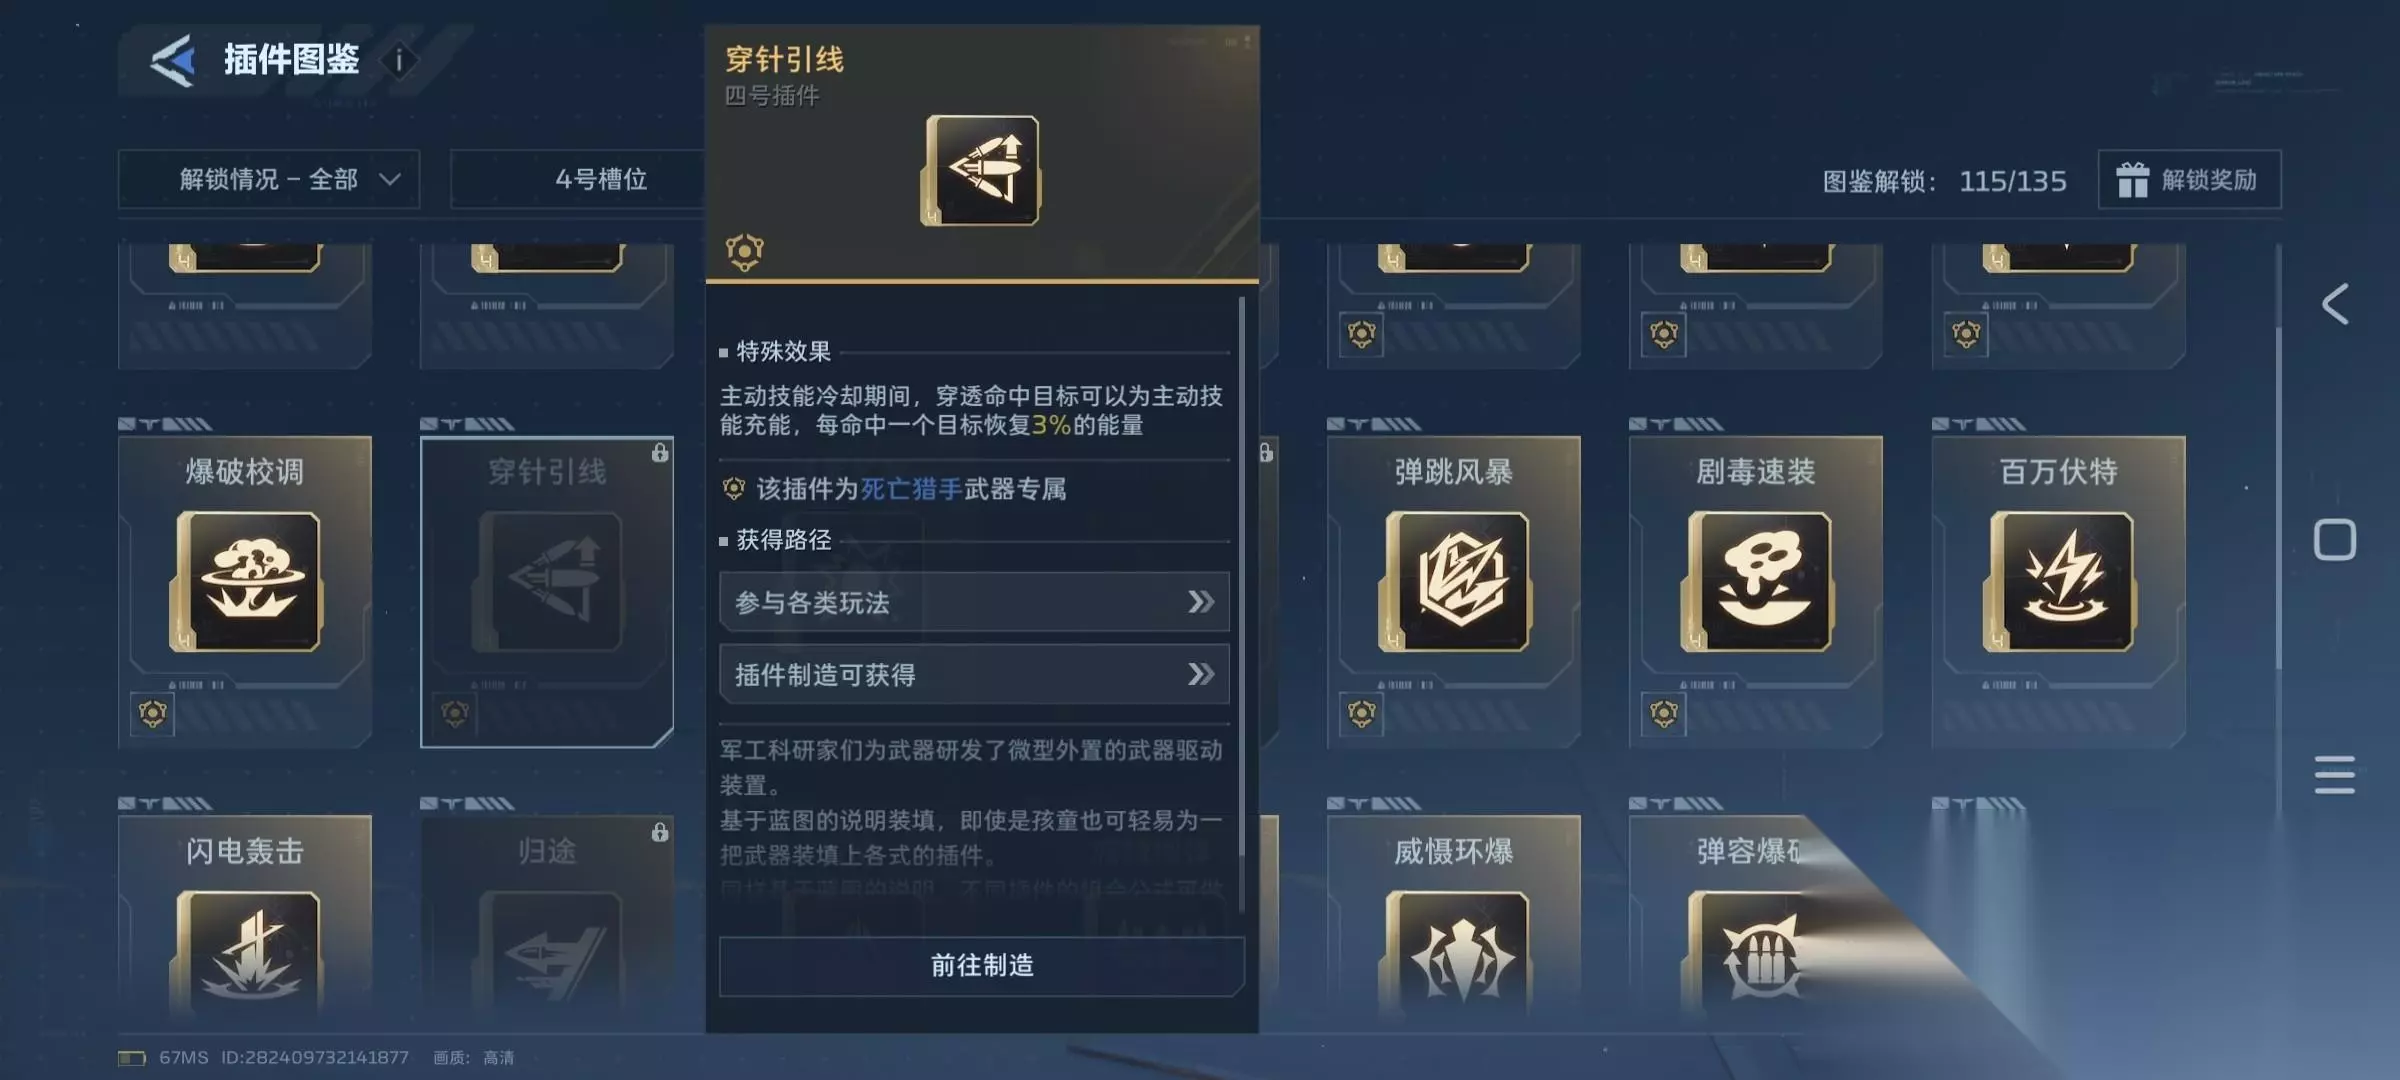Click the detail panel's vertical scrollbar
2400x1080 pixels.
[x=1242, y=604]
